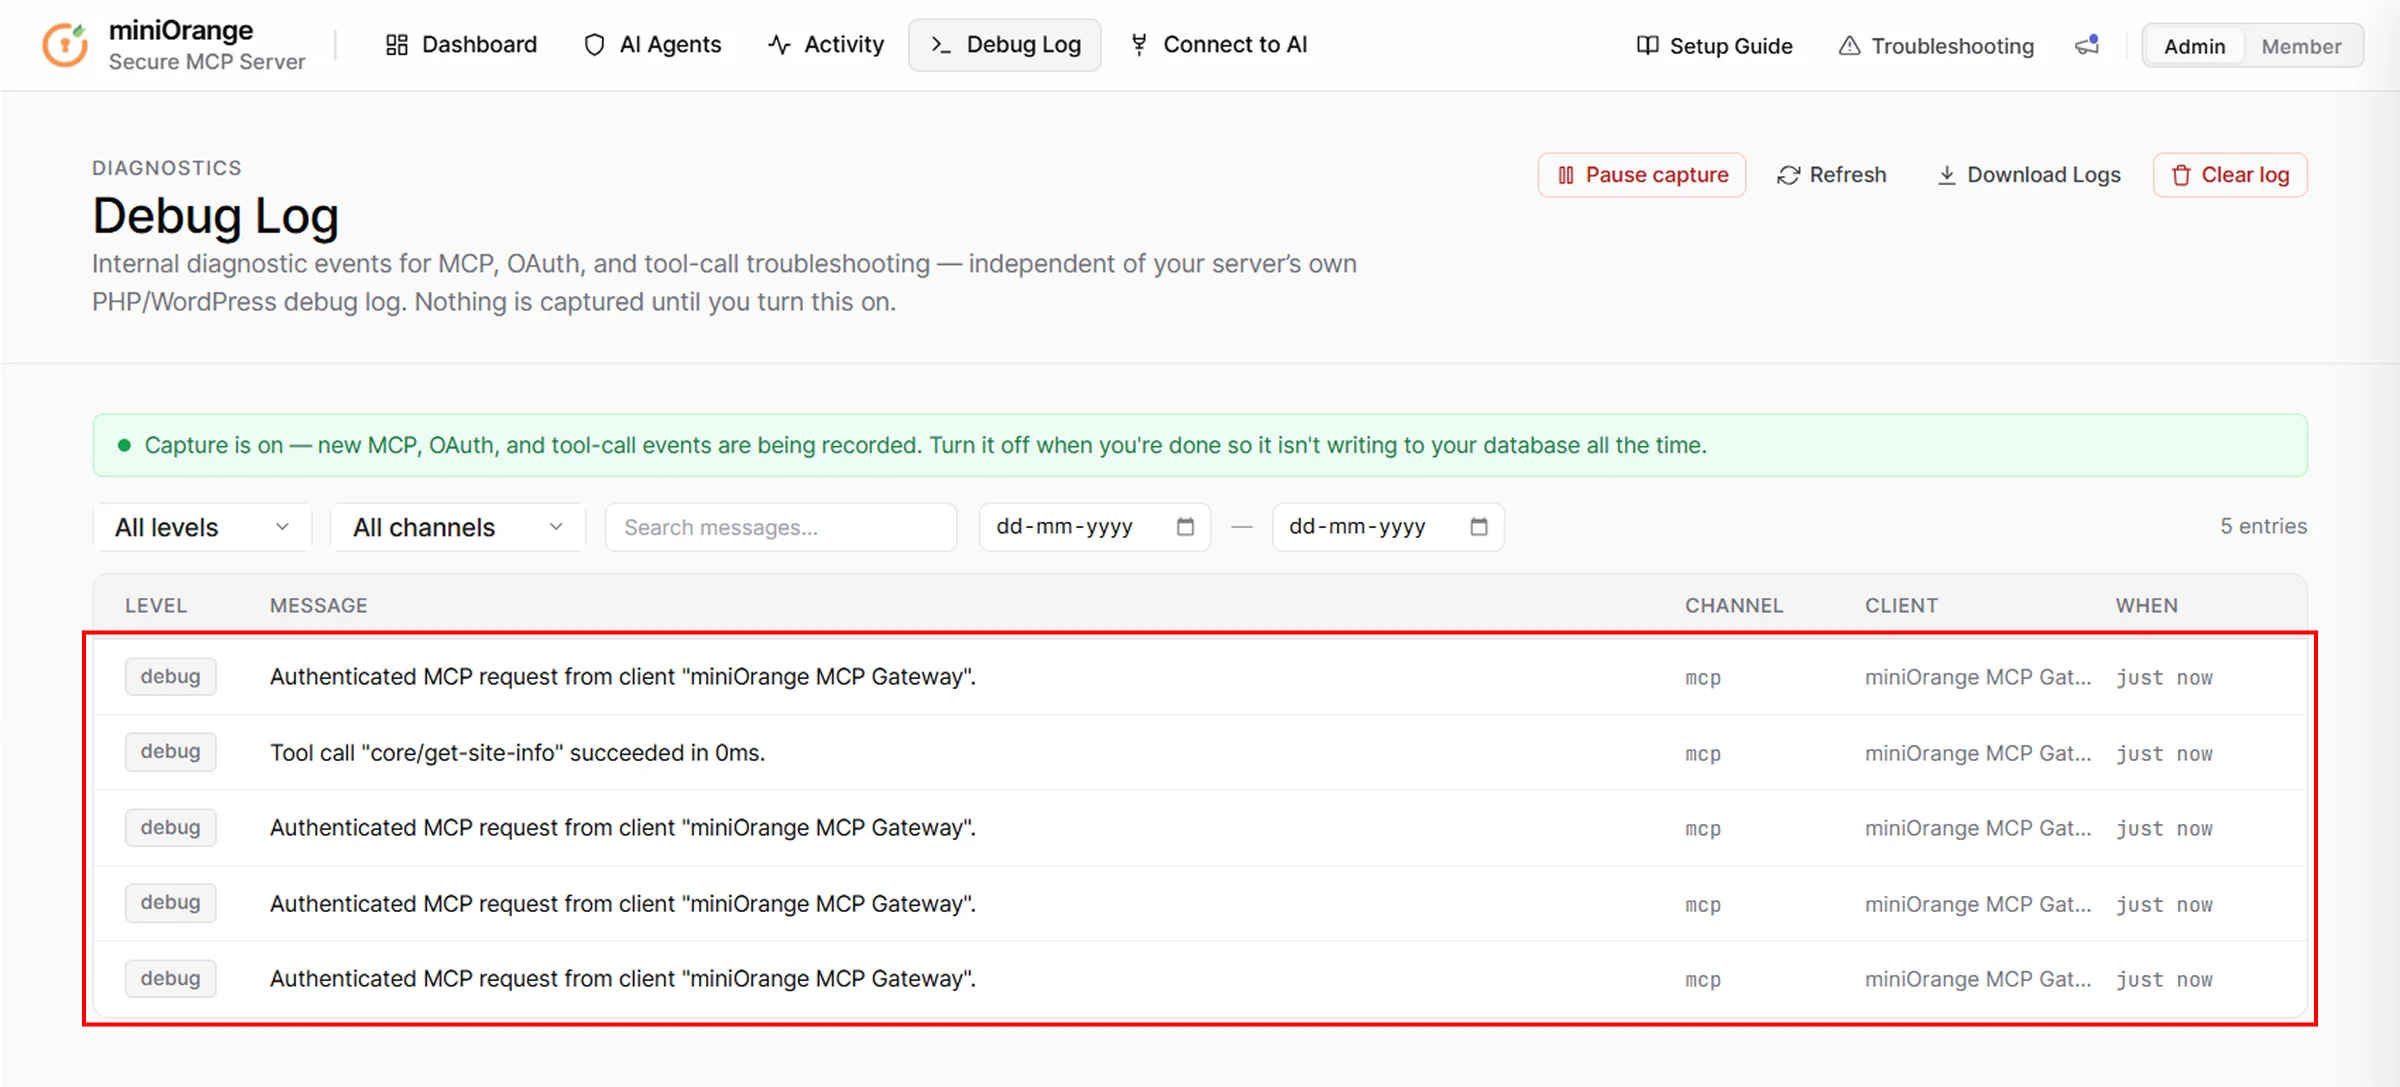The width and height of the screenshot is (2400, 1087).
Task: Click the WHEN column header
Action: [x=2147, y=606]
